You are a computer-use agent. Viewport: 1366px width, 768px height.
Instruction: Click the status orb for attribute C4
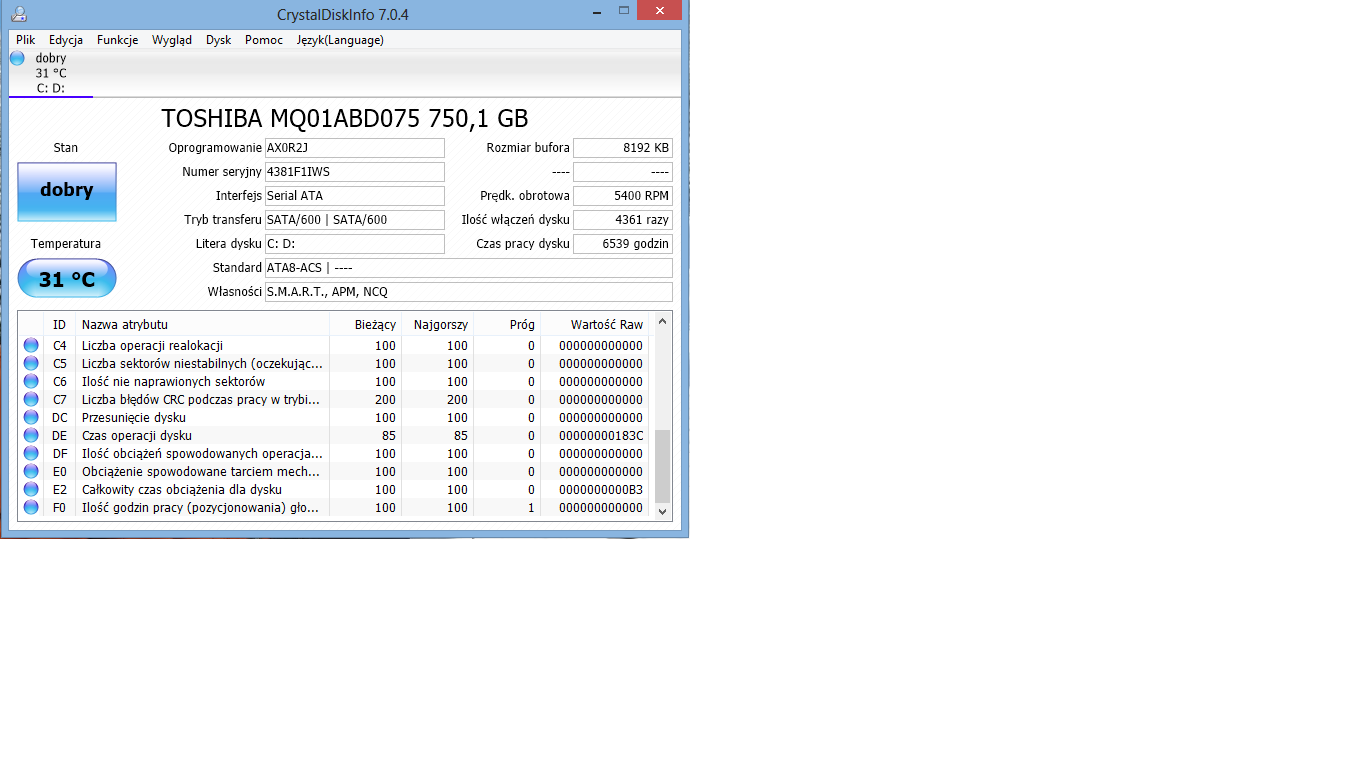[31, 345]
